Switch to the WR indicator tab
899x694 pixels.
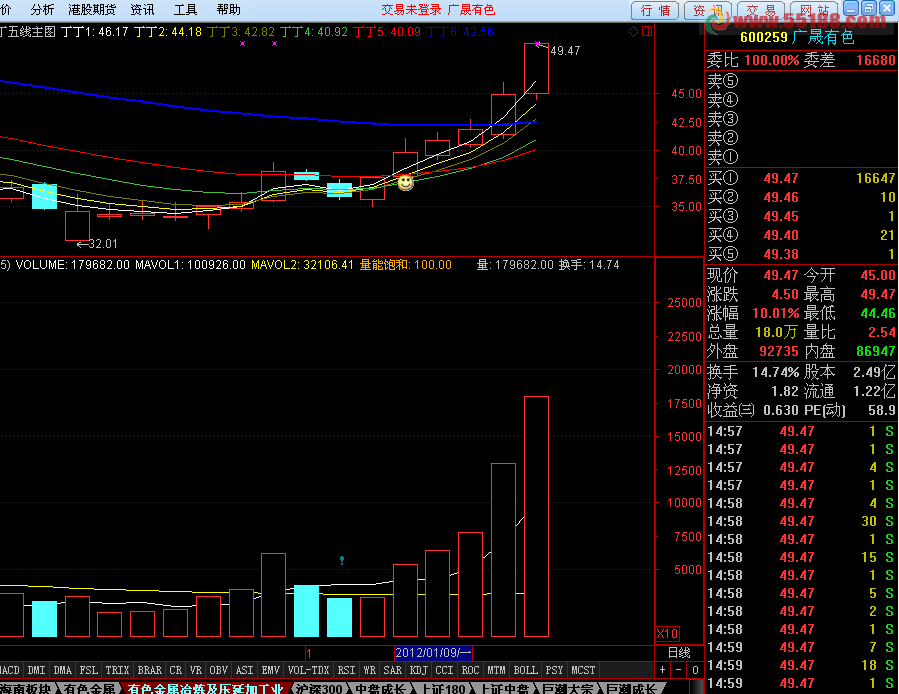click(x=370, y=670)
